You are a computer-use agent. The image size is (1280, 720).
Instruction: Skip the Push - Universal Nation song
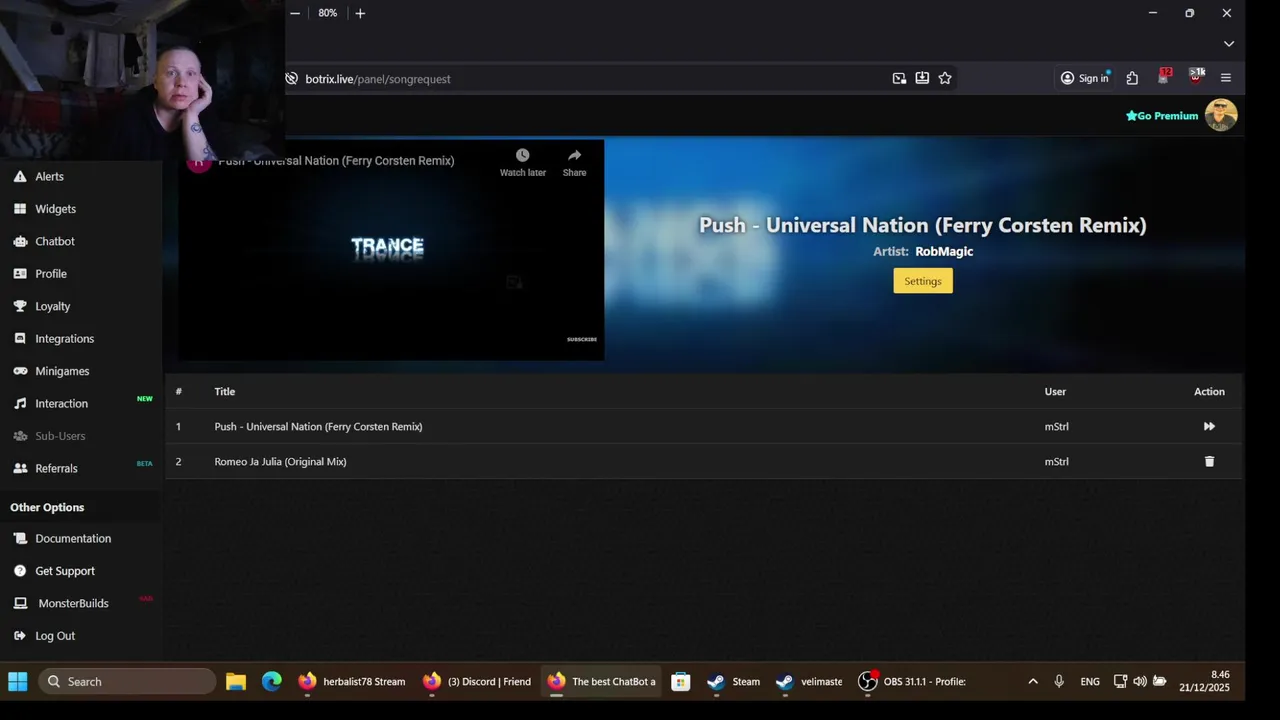pos(1209,426)
